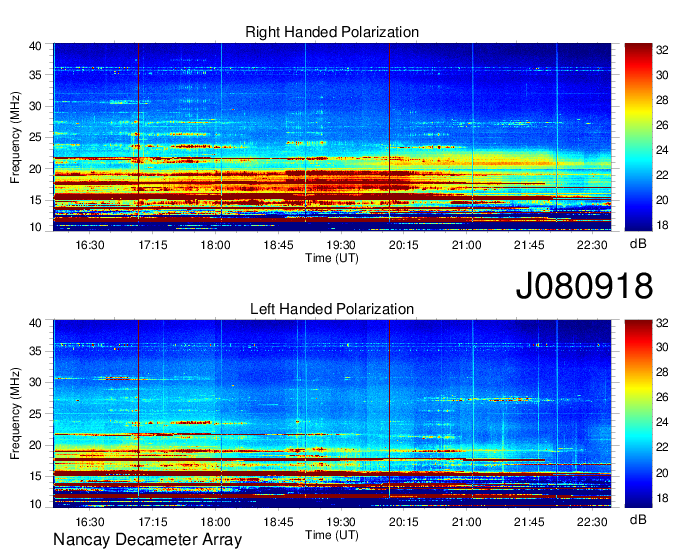Click the 35 MHz tick on the Right Handed plot
Screen dimensions: 680x552
[x=36, y=75]
